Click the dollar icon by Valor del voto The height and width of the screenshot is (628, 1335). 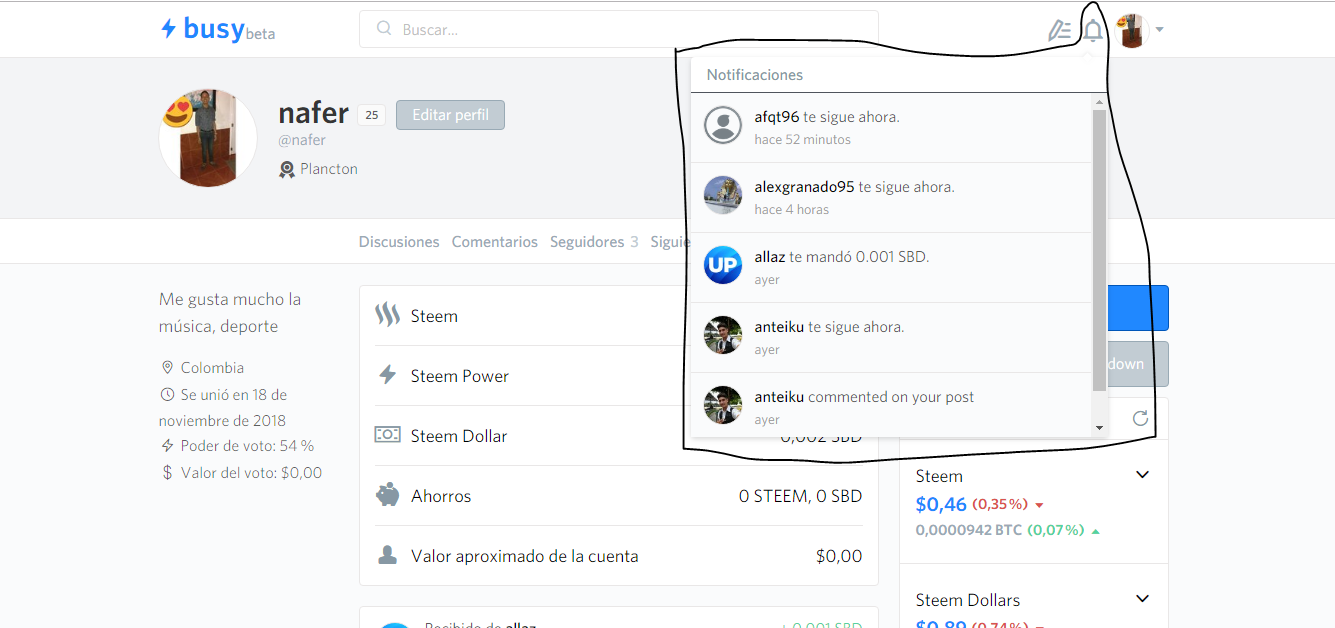pos(167,472)
